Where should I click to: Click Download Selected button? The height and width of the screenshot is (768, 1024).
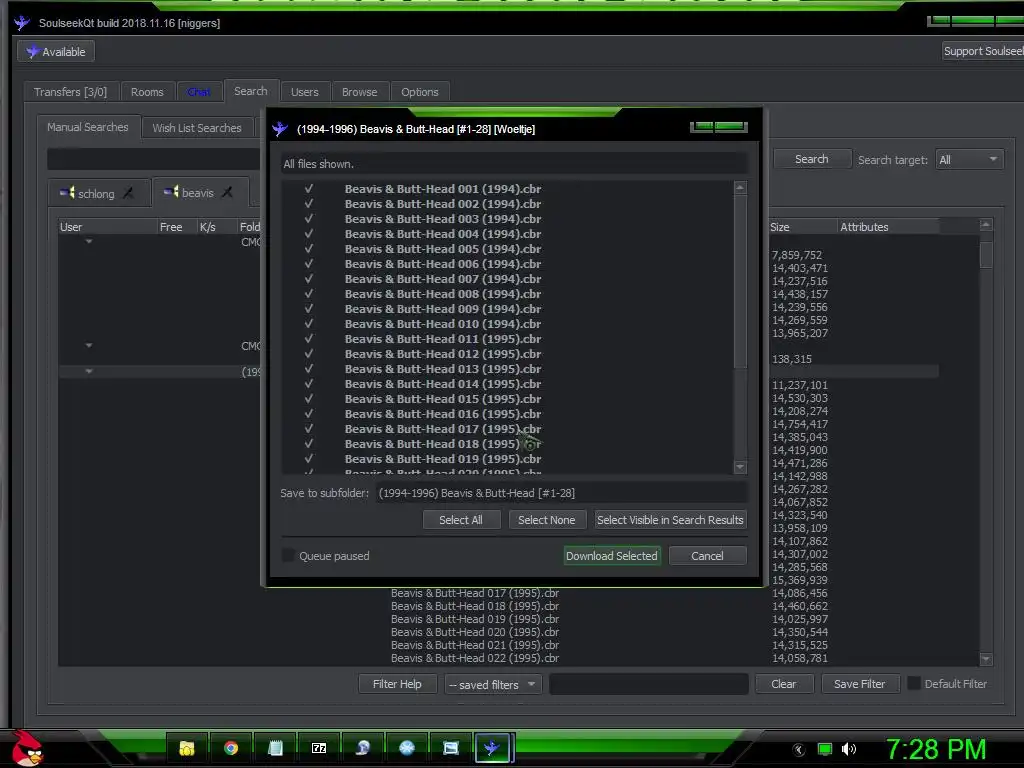coord(612,556)
